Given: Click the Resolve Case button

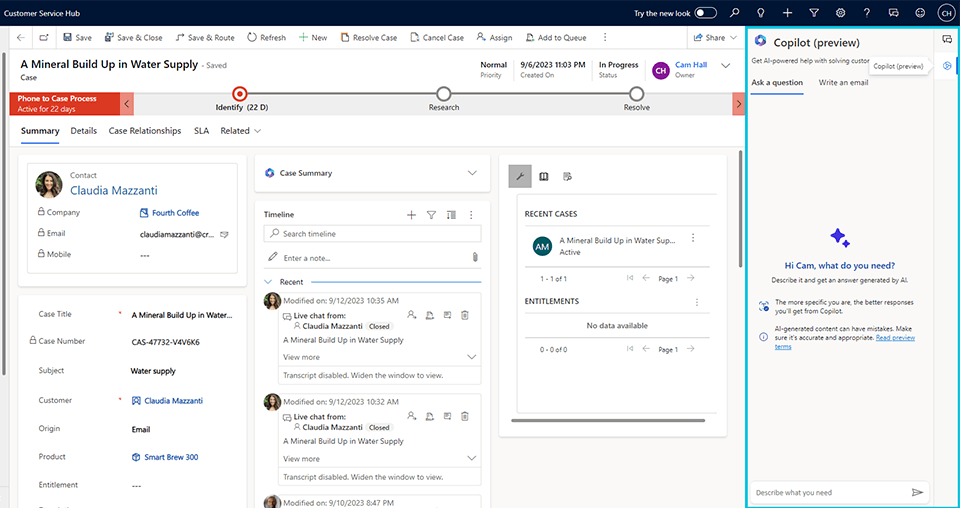Looking at the screenshot, I should tap(369, 38).
